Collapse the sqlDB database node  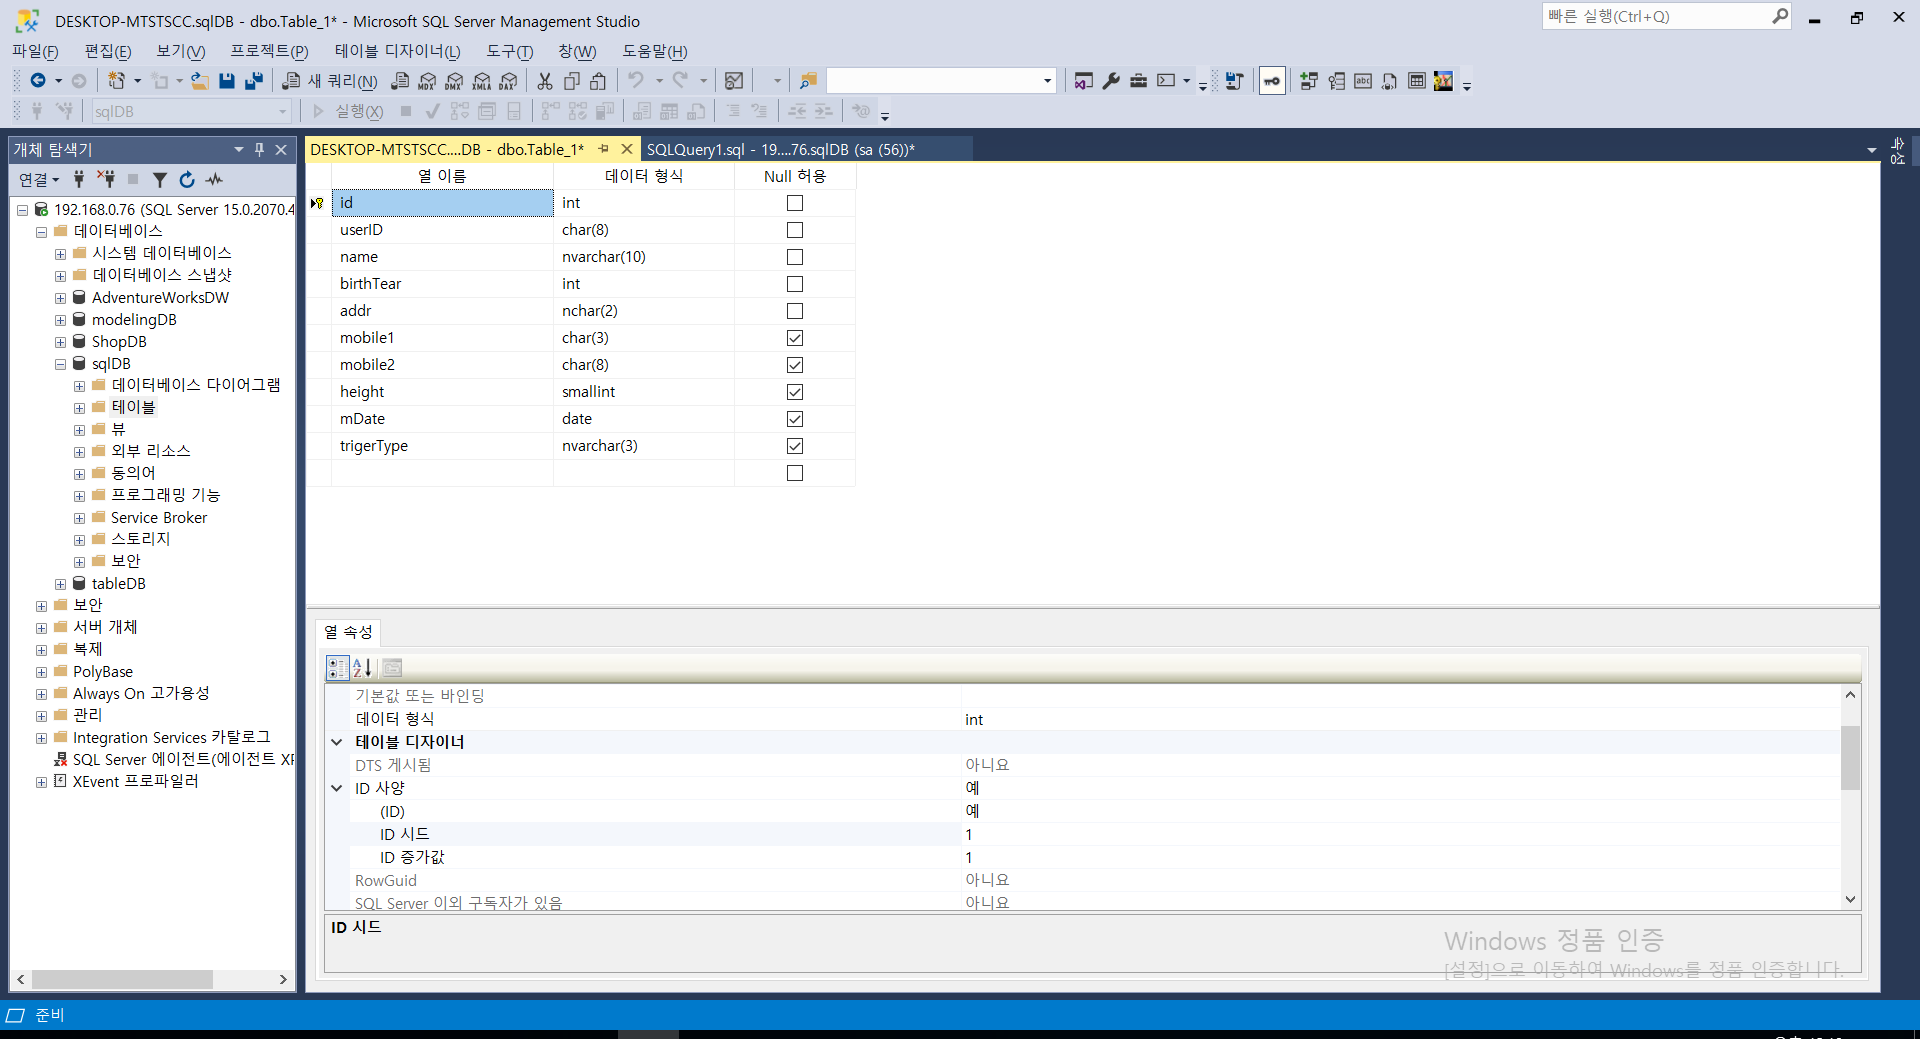(x=60, y=364)
